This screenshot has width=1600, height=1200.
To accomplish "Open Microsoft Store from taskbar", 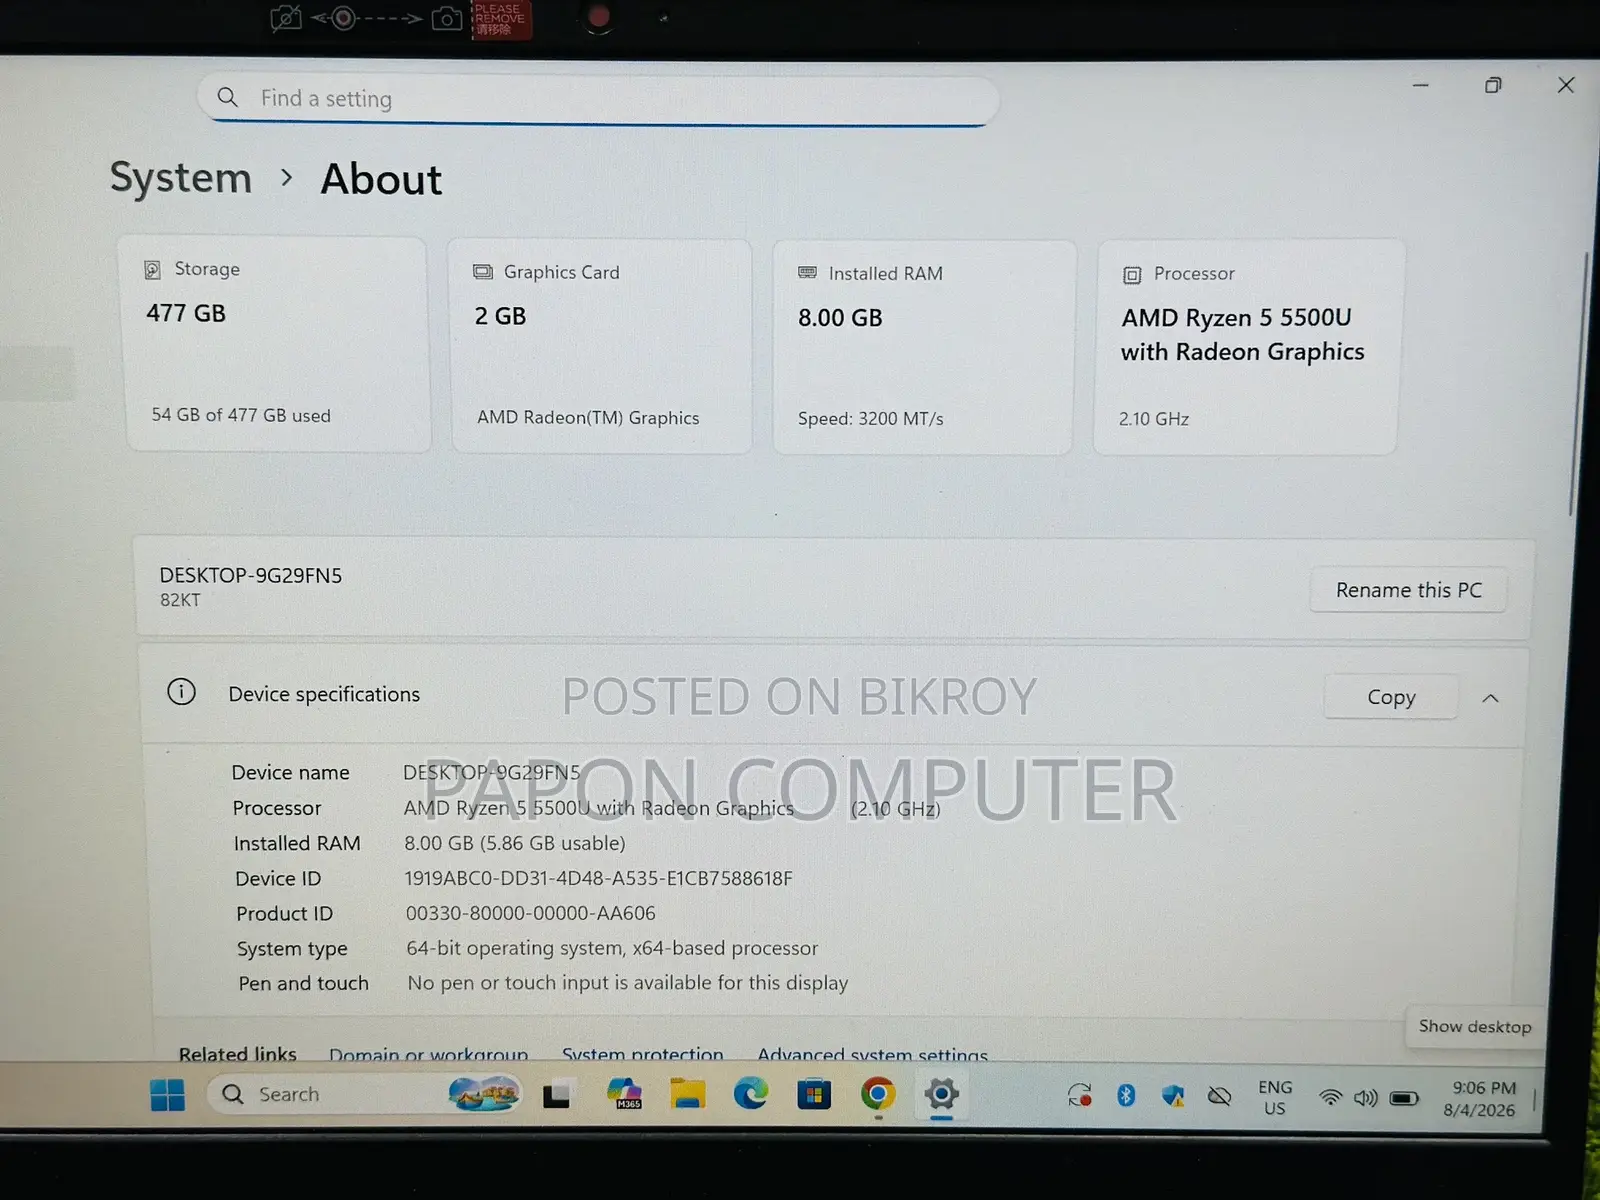I will (x=814, y=1095).
